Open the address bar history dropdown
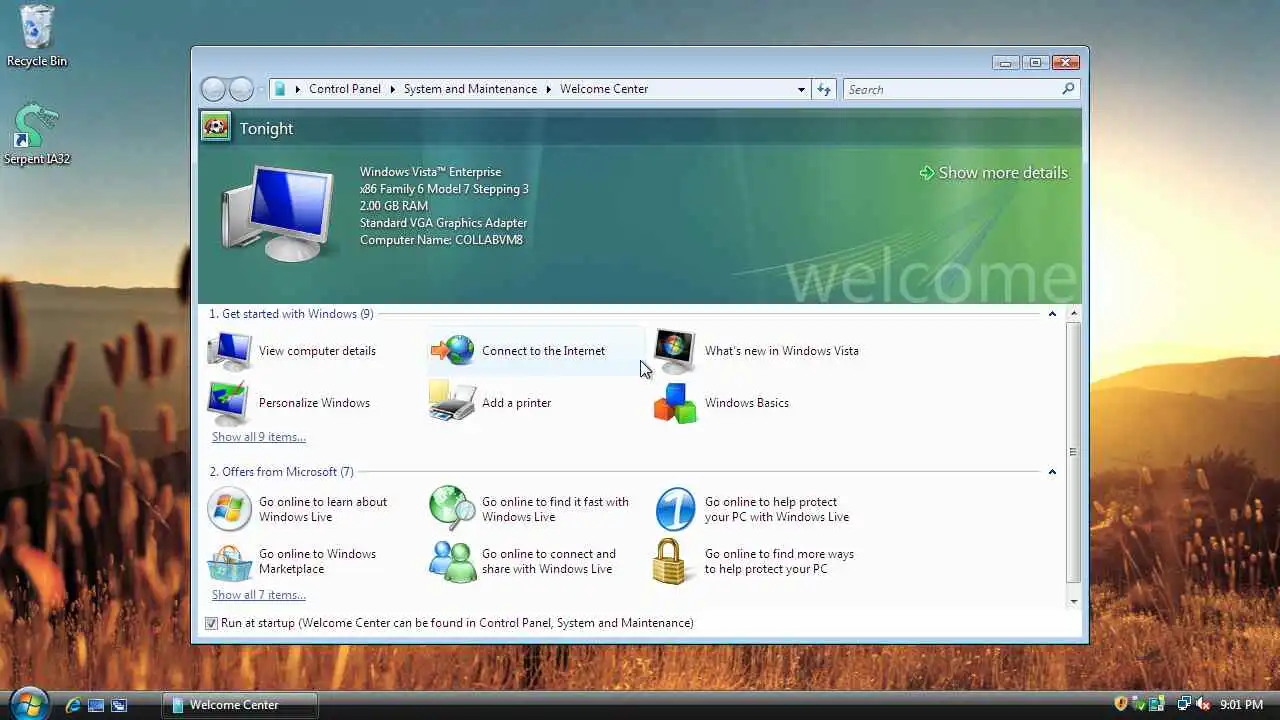Viewport: 1280px width, 720px height. point(801,89)
